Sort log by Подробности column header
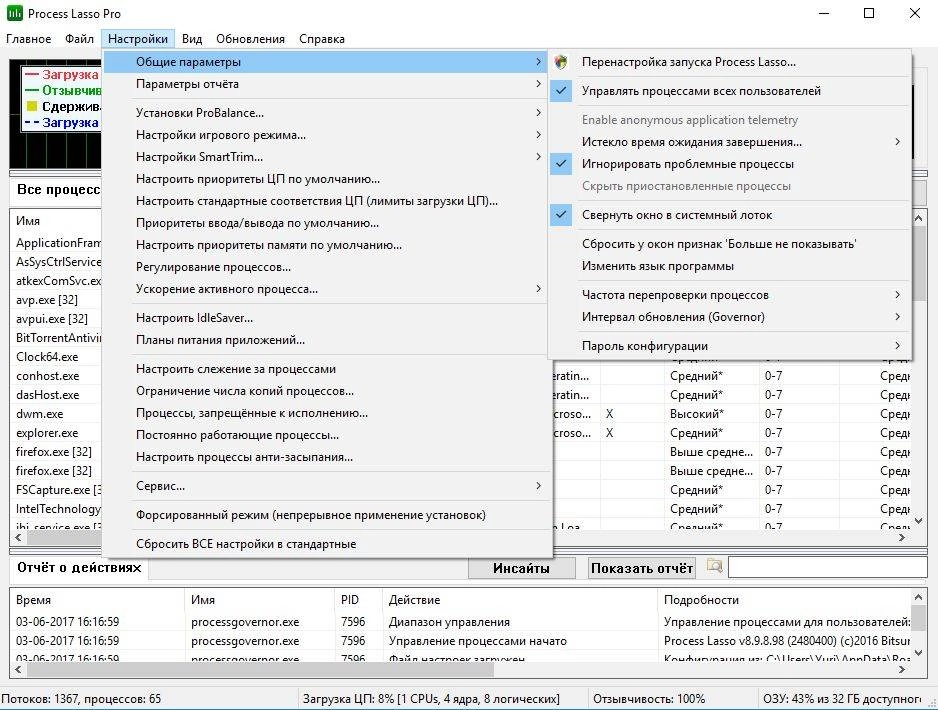 pos(784,600)
